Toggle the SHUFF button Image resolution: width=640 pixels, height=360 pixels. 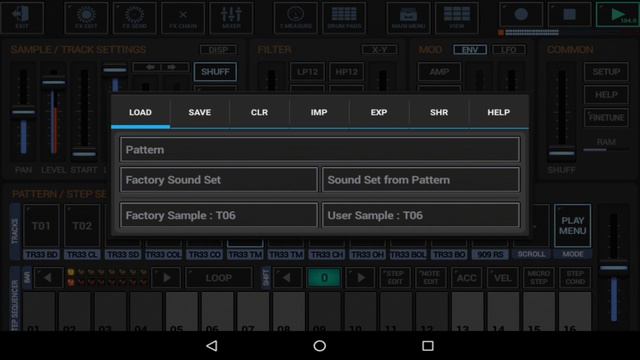[x=215, y=72]
